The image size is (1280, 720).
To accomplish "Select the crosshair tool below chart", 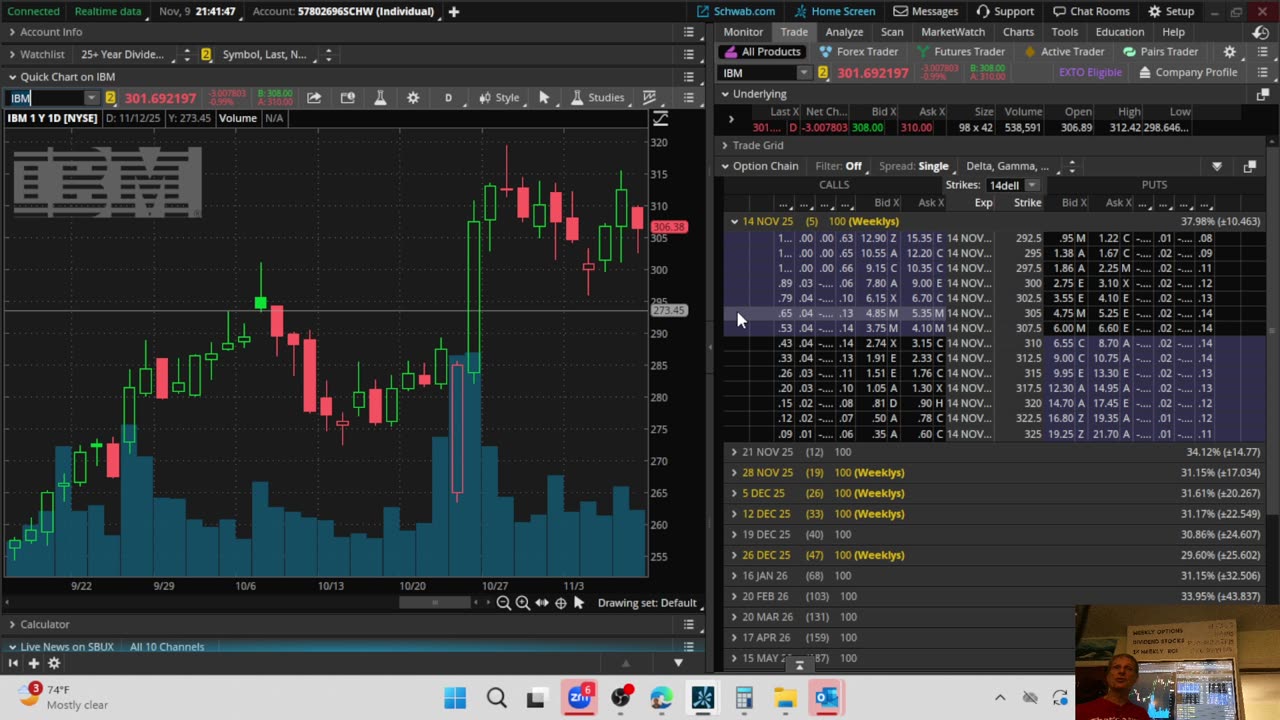I will pos(561,603).
